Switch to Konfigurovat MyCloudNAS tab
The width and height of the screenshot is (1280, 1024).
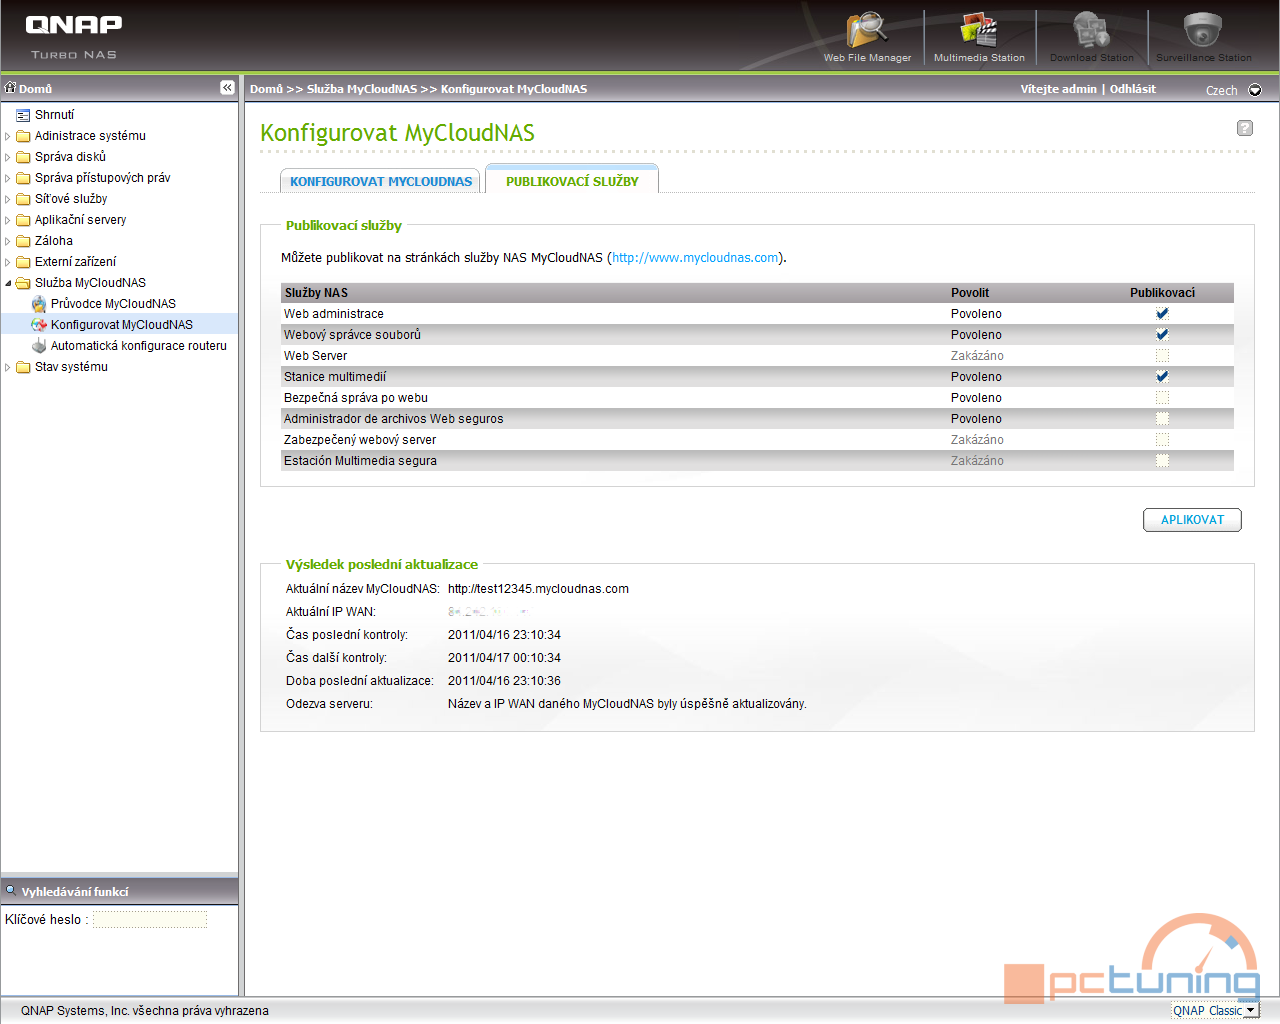click(x=381, y=181)
